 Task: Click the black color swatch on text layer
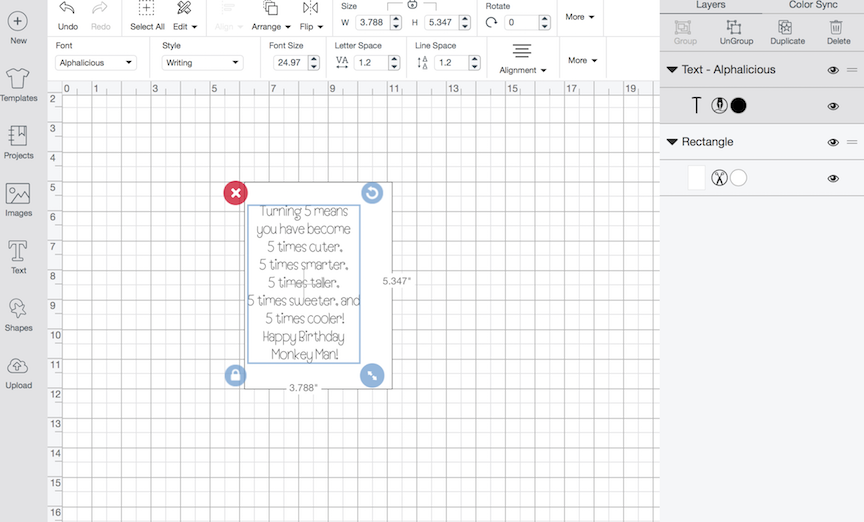739,105
